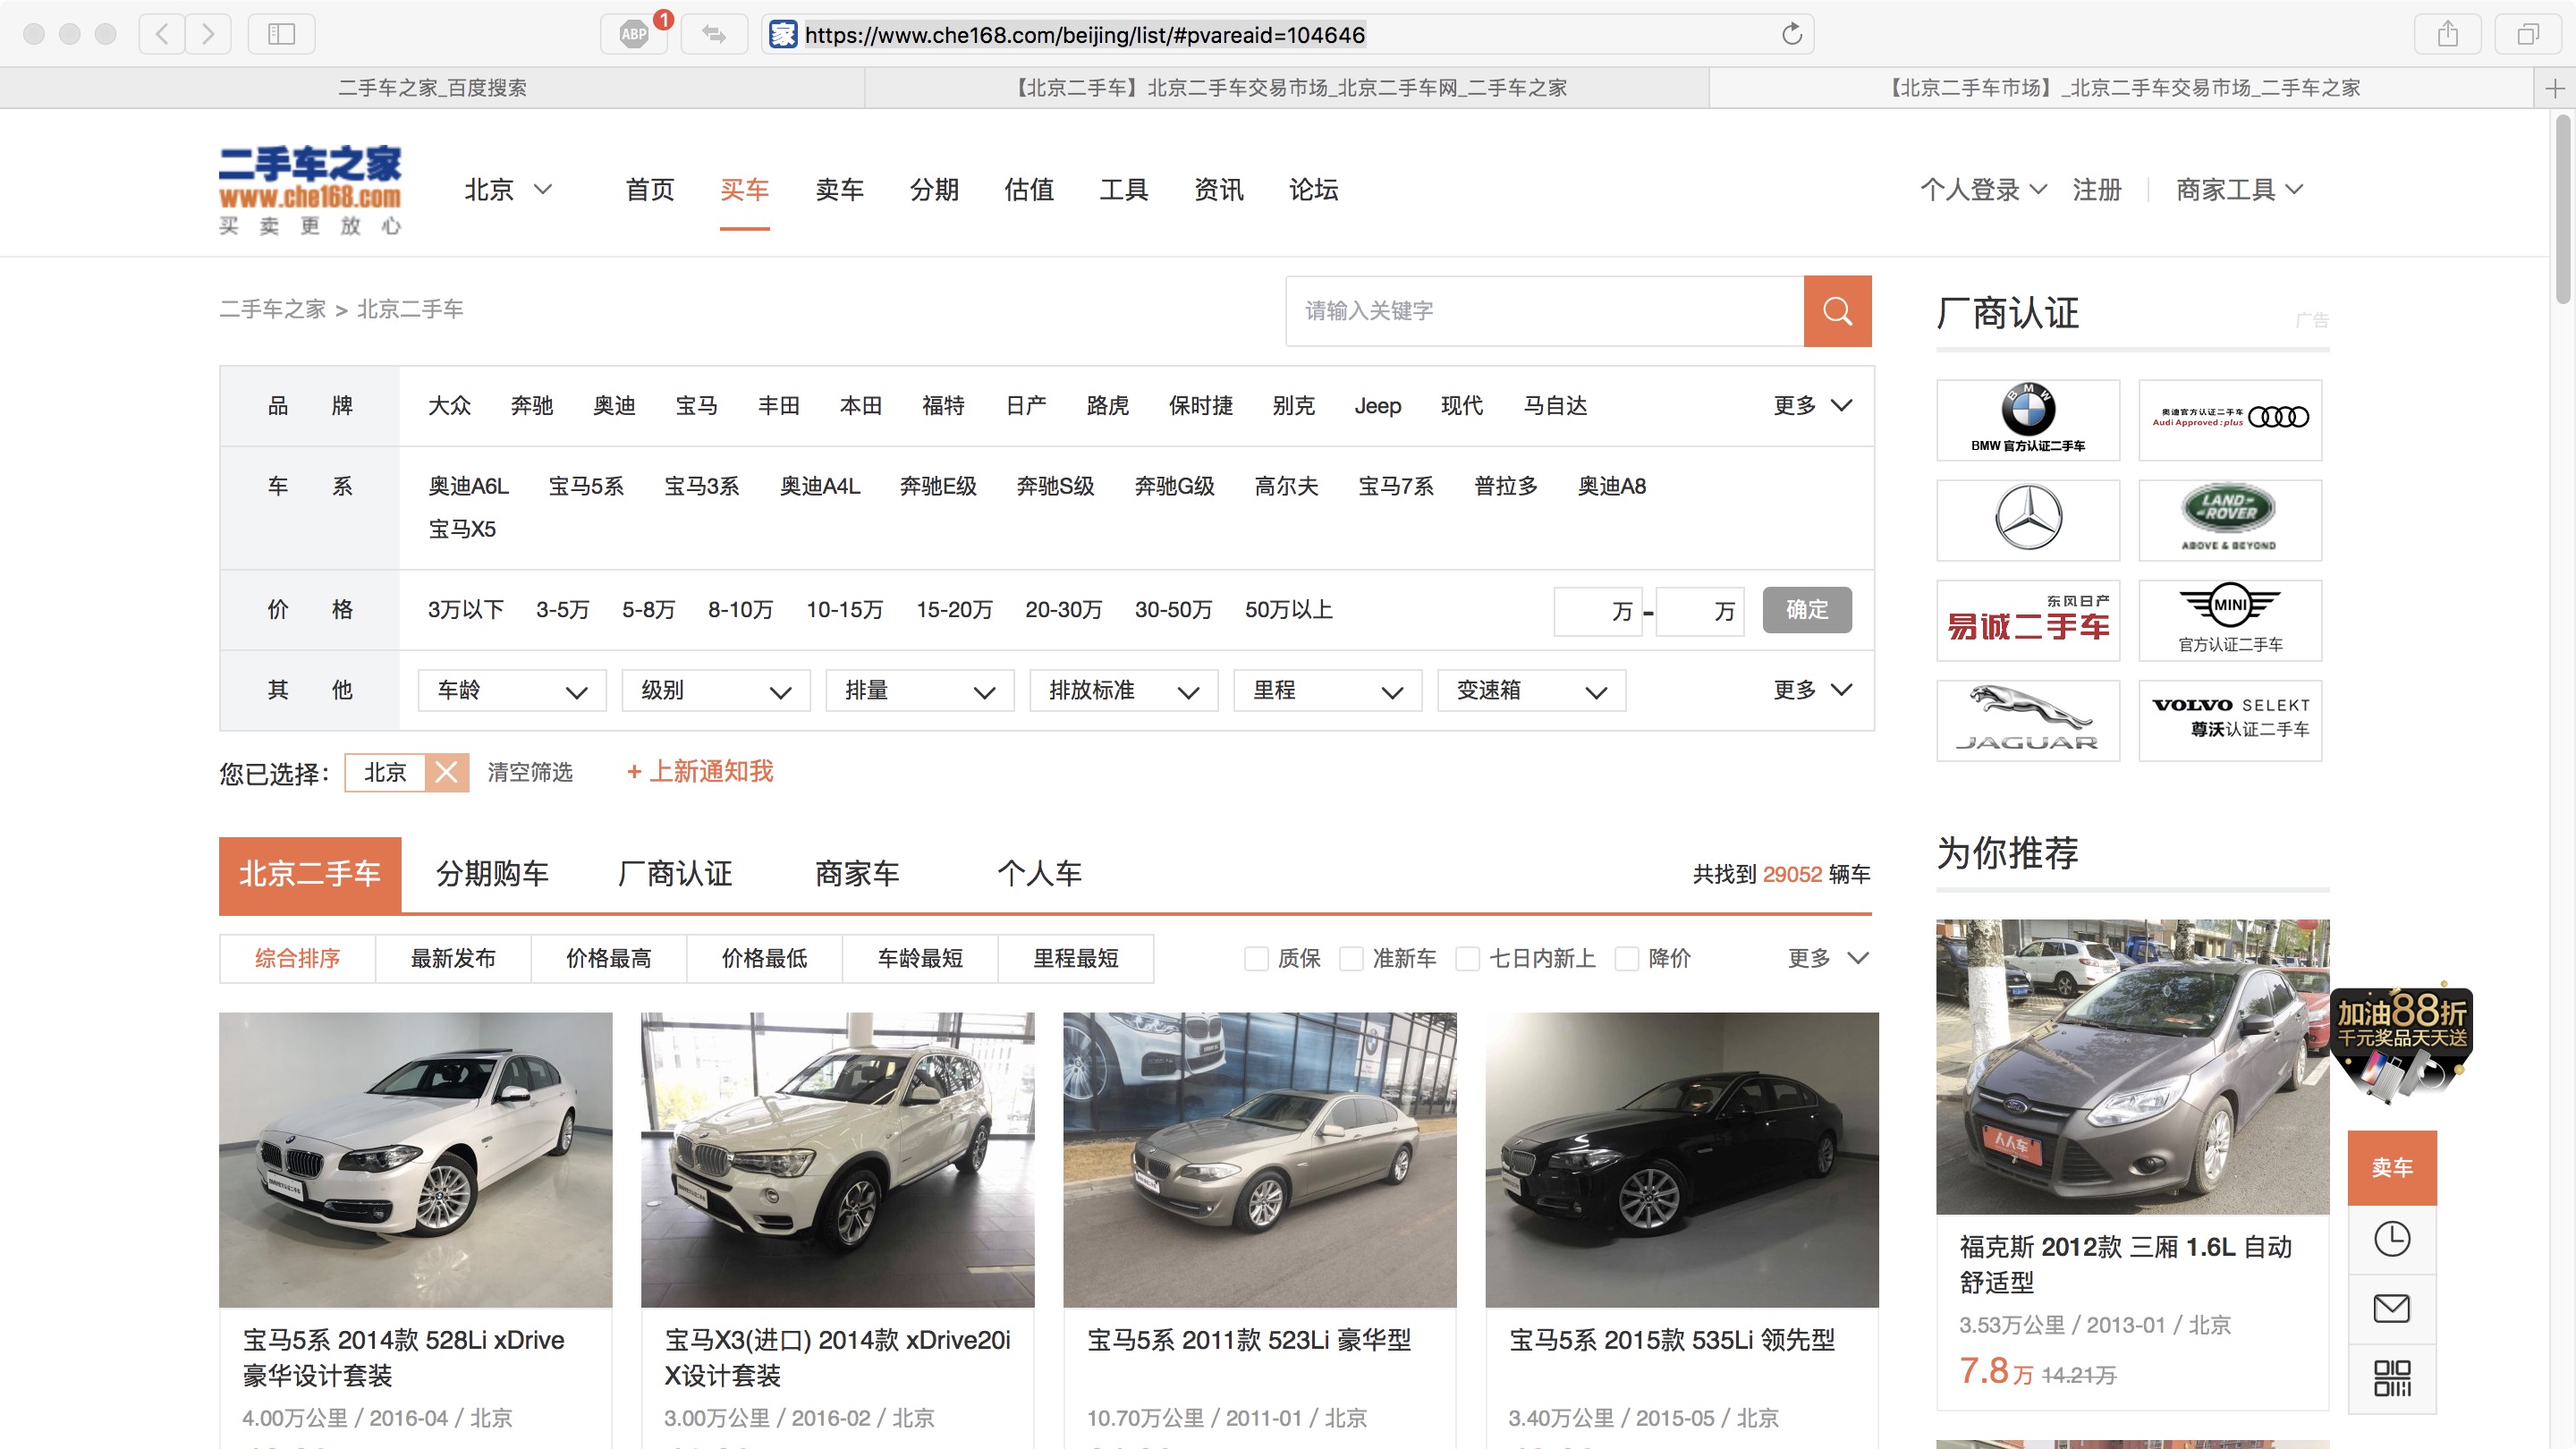This screenshot has width=2576, height=1449.
Task: Click the envelope message icon in sidebar
Action: pos(2391,1308)
